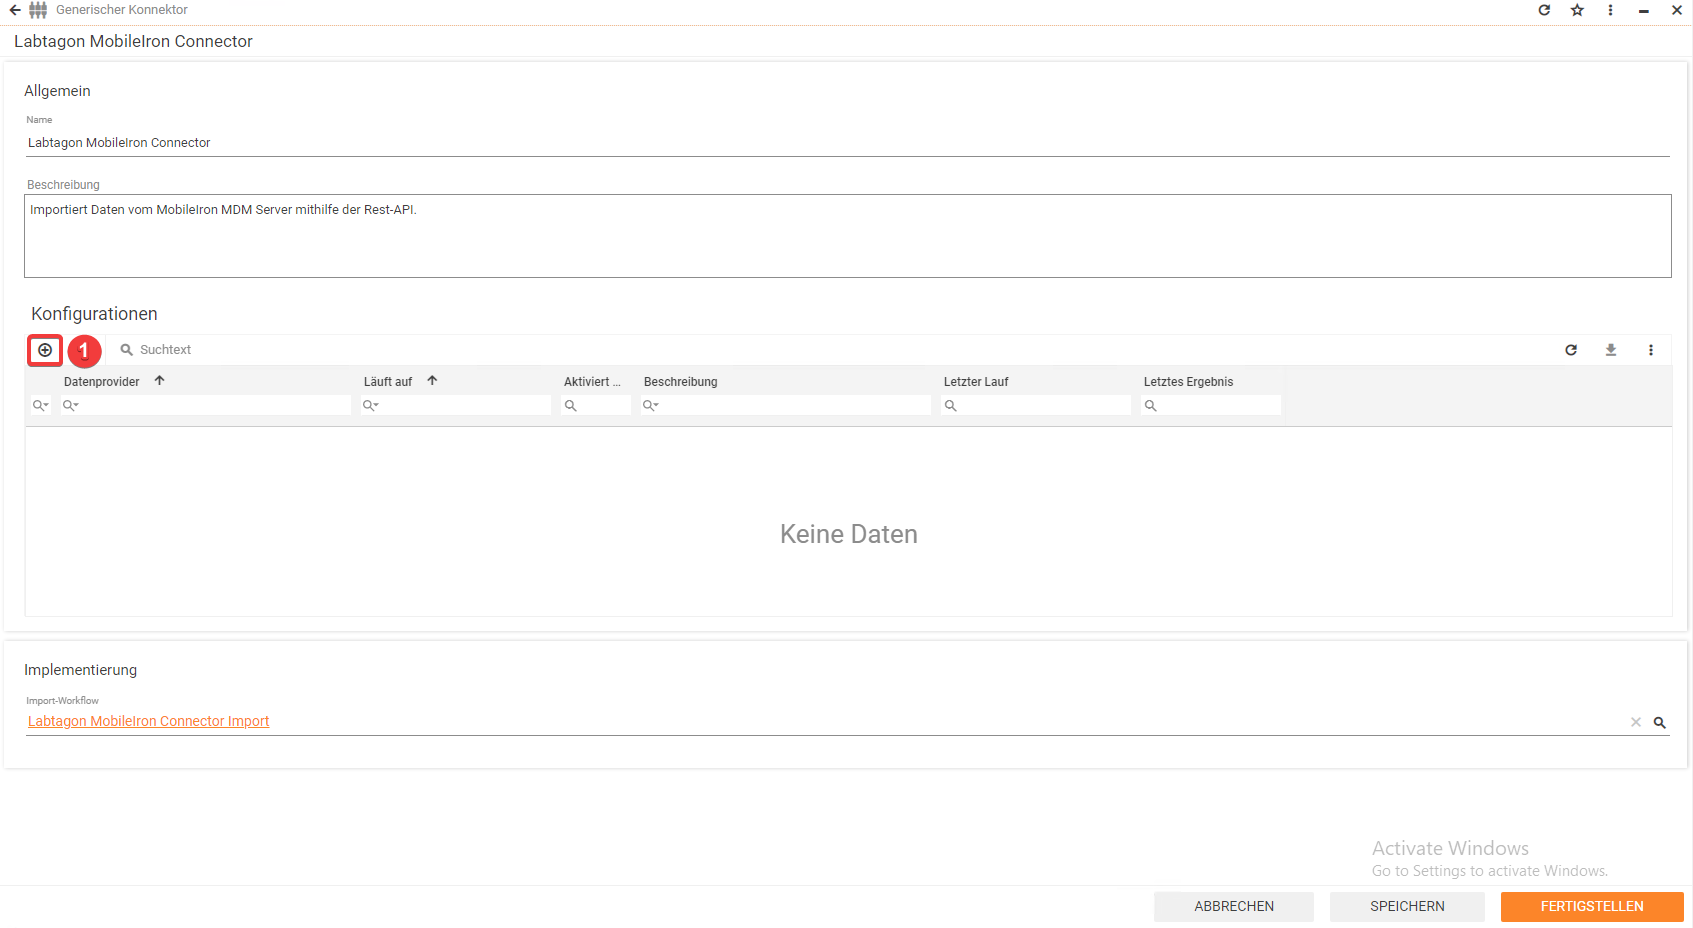Open the top-right three-dot menu
1693x928 pixels.
coord(1610,10)
